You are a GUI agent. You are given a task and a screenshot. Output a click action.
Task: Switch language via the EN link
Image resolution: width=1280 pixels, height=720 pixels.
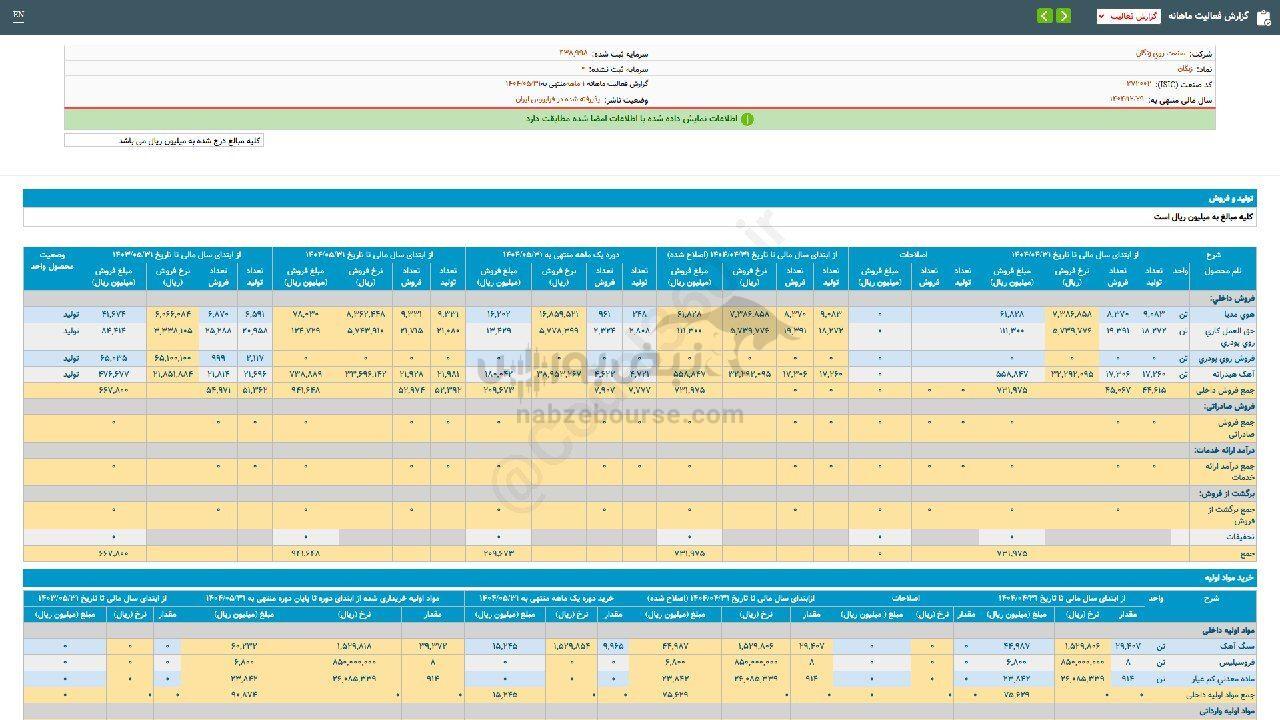pyautogui.click(x=19, y=16)
